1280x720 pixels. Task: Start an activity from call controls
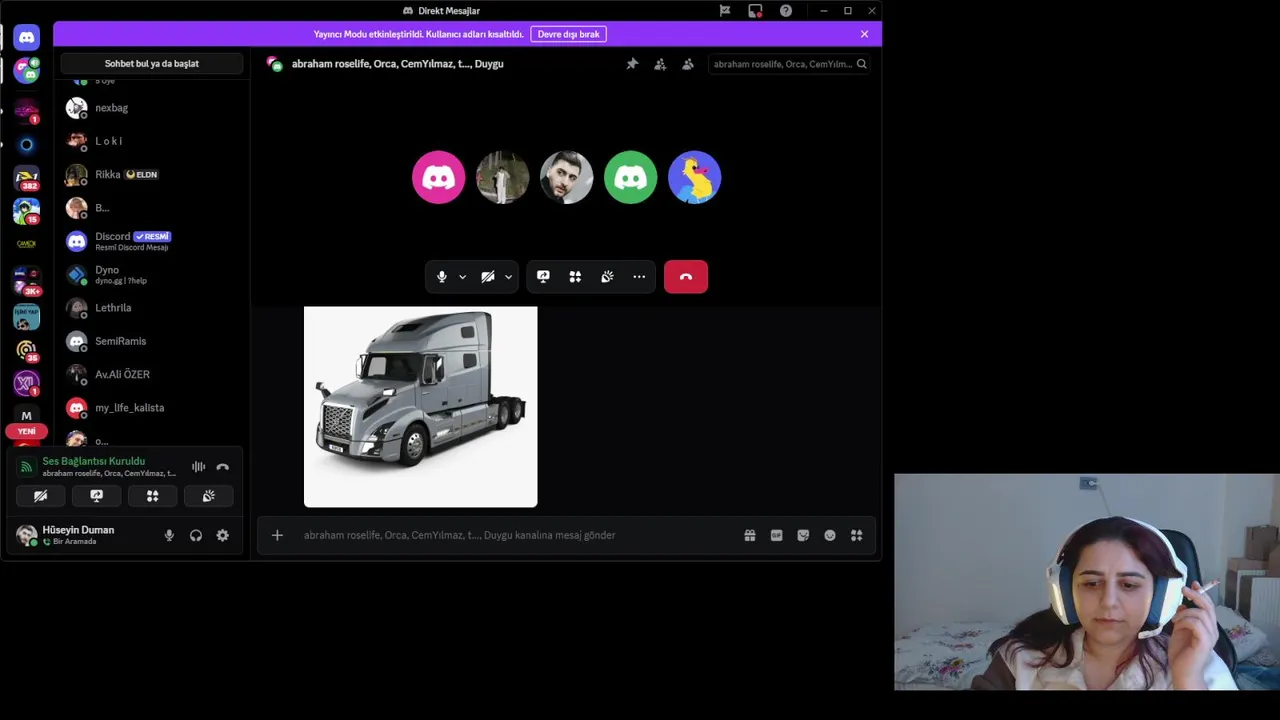575,277
